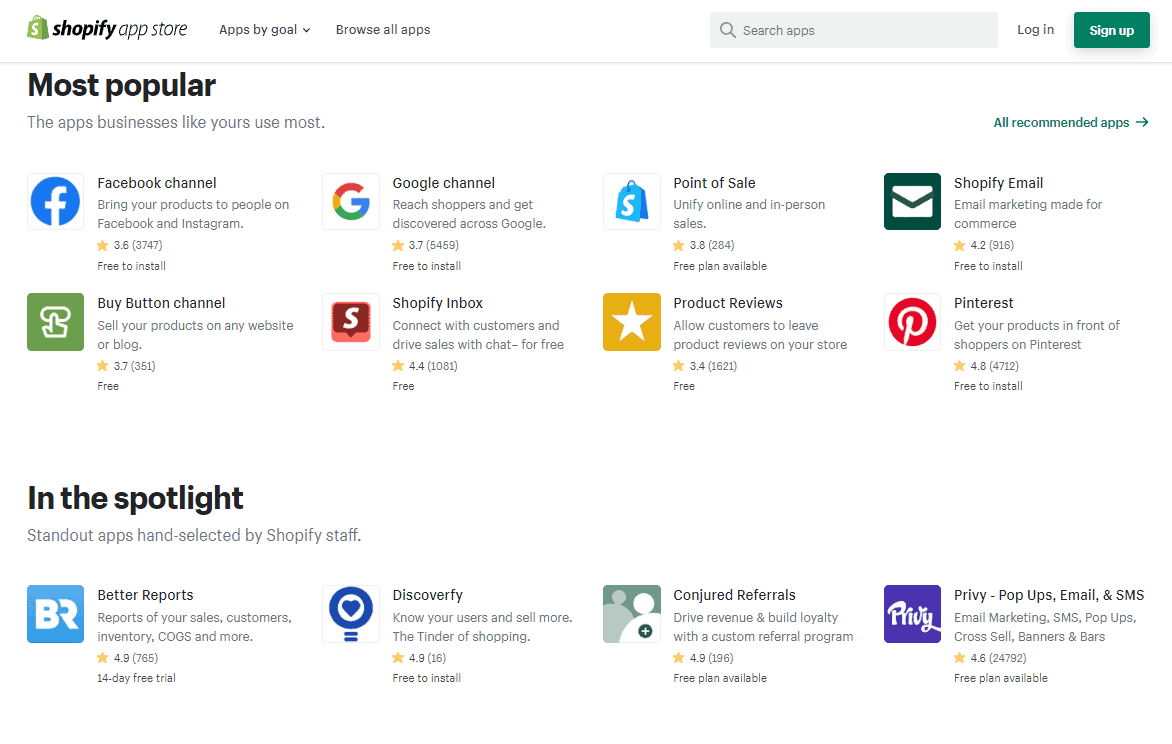Click 'Connect with customers and drive sales' text

[478, 335]
